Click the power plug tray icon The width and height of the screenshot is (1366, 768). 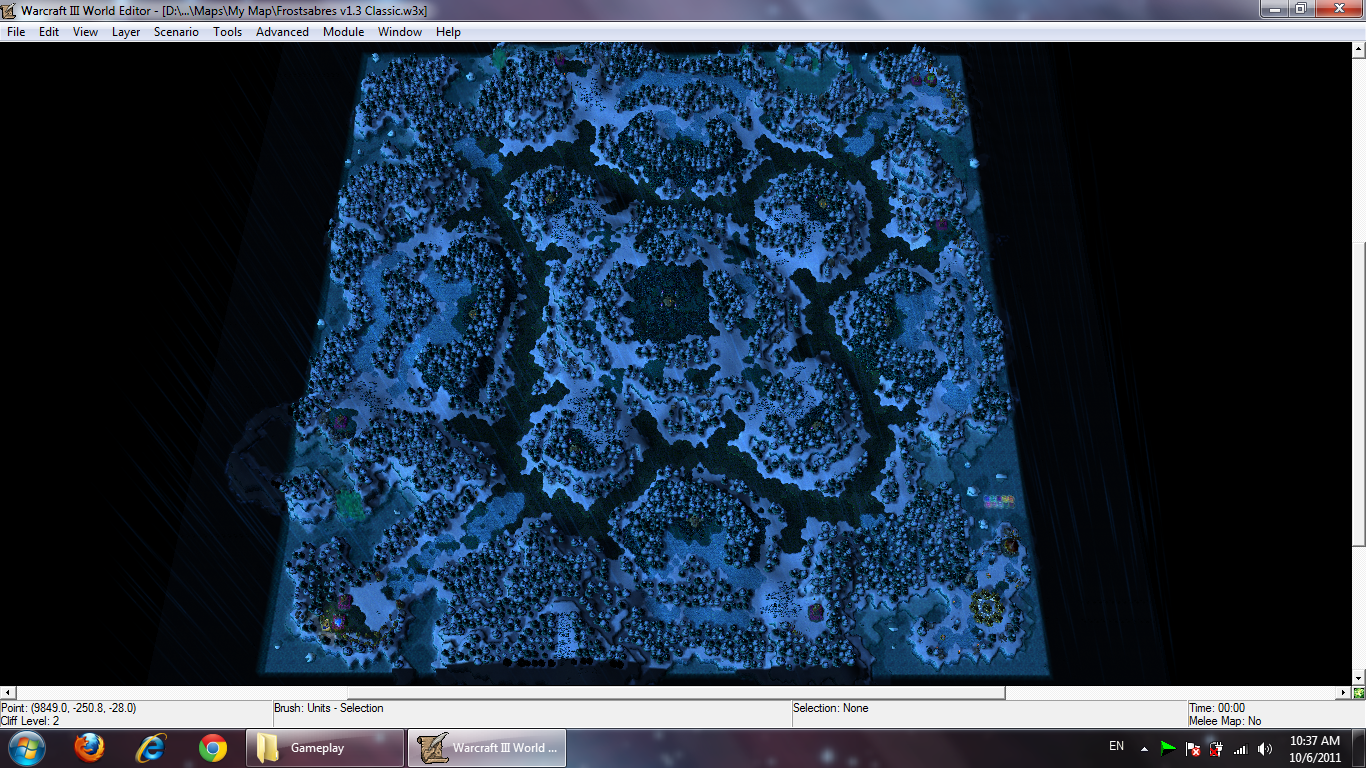click(1216, 749)
